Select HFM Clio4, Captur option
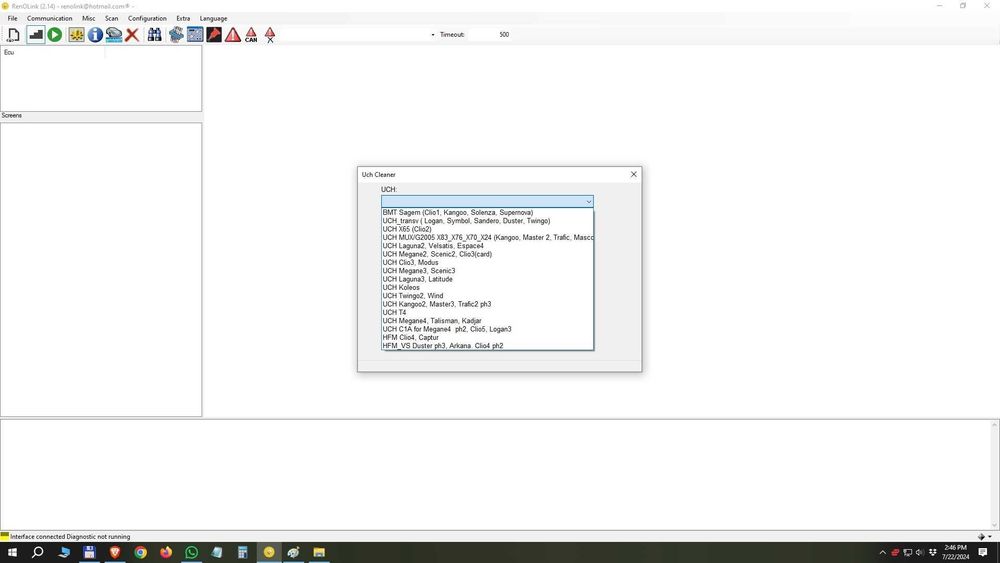 pos(487,337)
